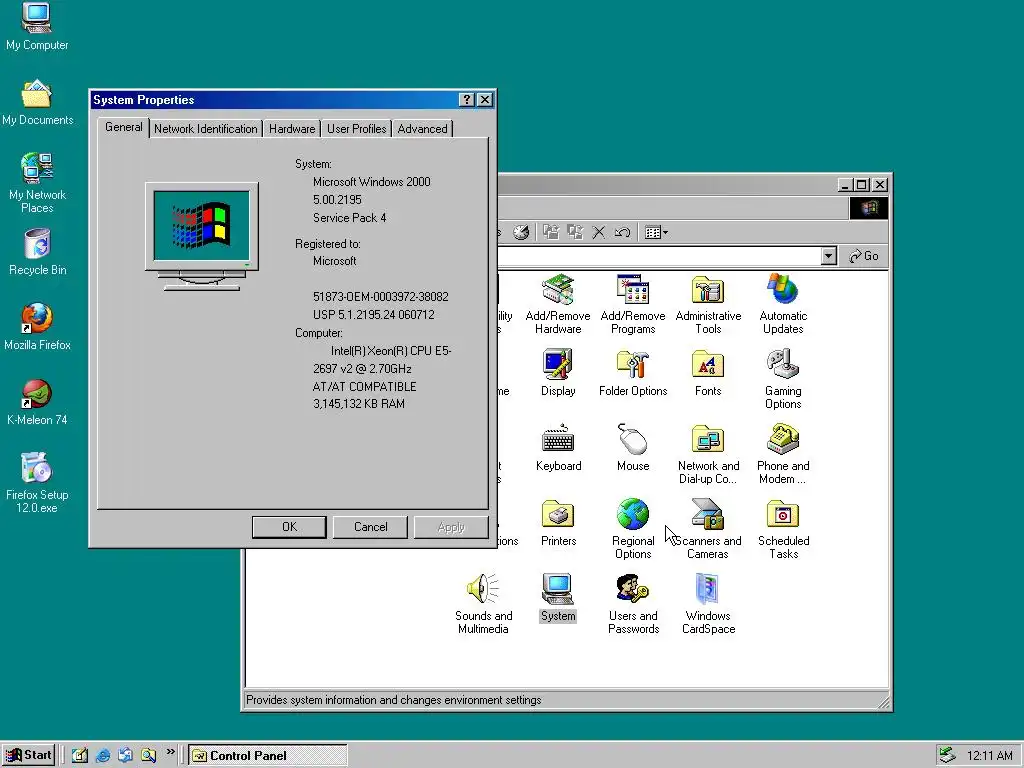Click Cancel in System Properties
1024x768 pixels.
(370, 527)
